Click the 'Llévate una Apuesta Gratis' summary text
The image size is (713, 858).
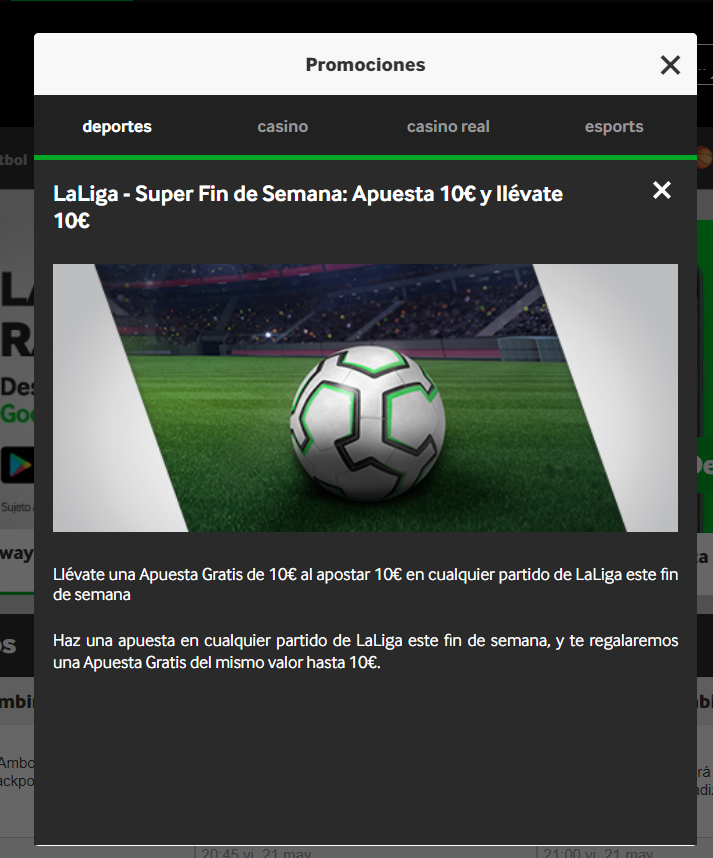(365, 584)
